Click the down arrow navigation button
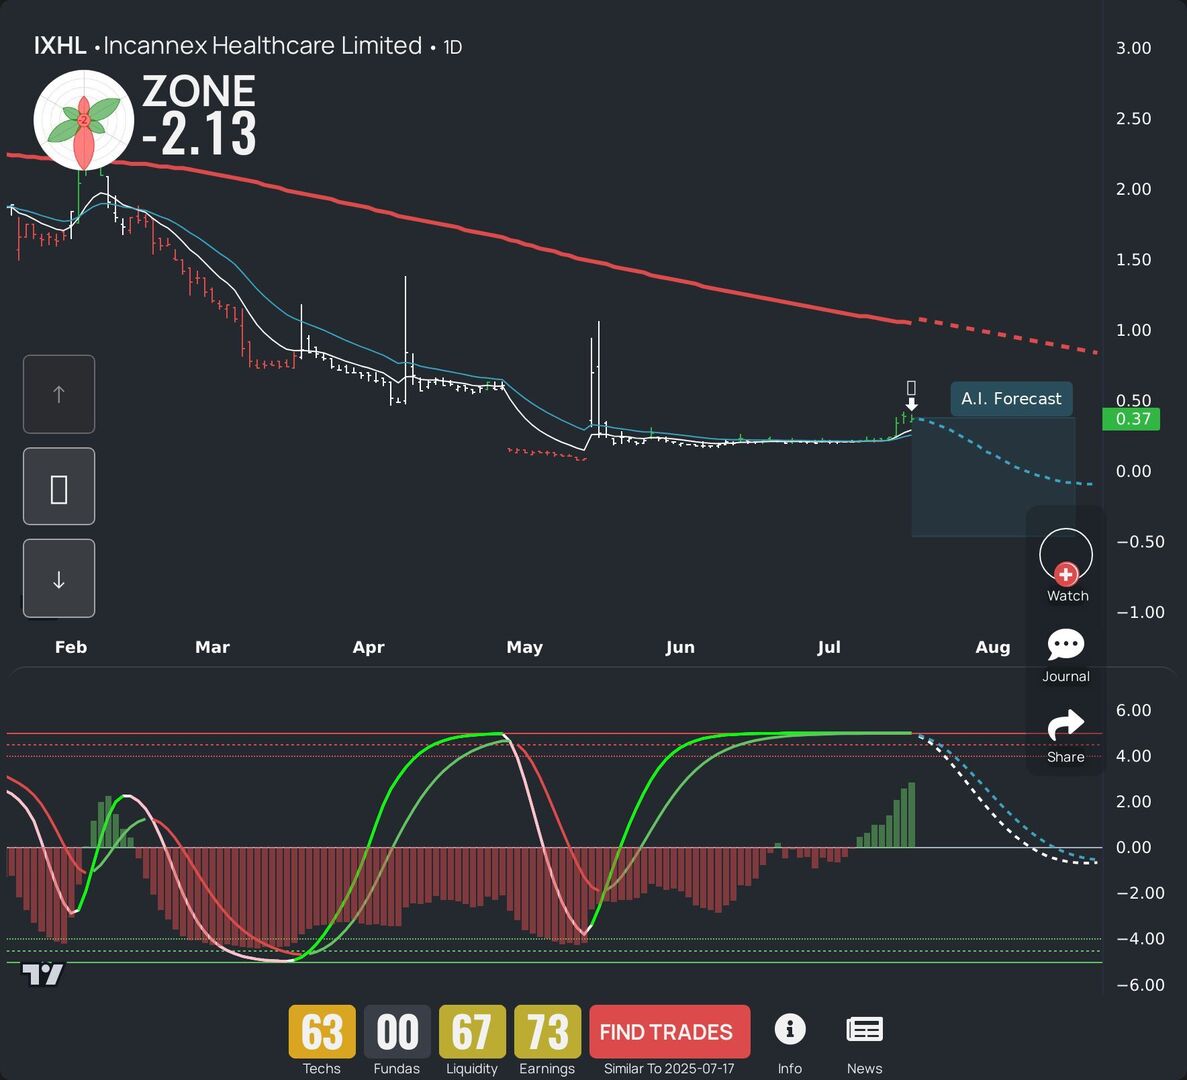This screenshot has height=1080, width=1187. [x=59, y=579]
